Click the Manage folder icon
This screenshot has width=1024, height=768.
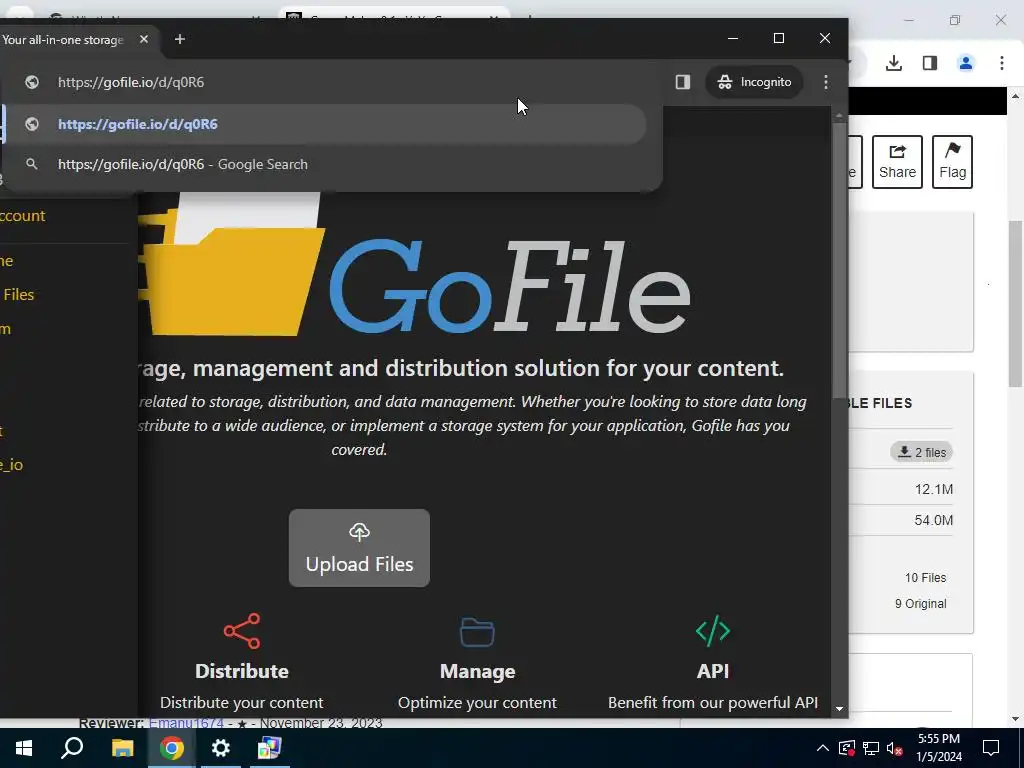[477, 632]
